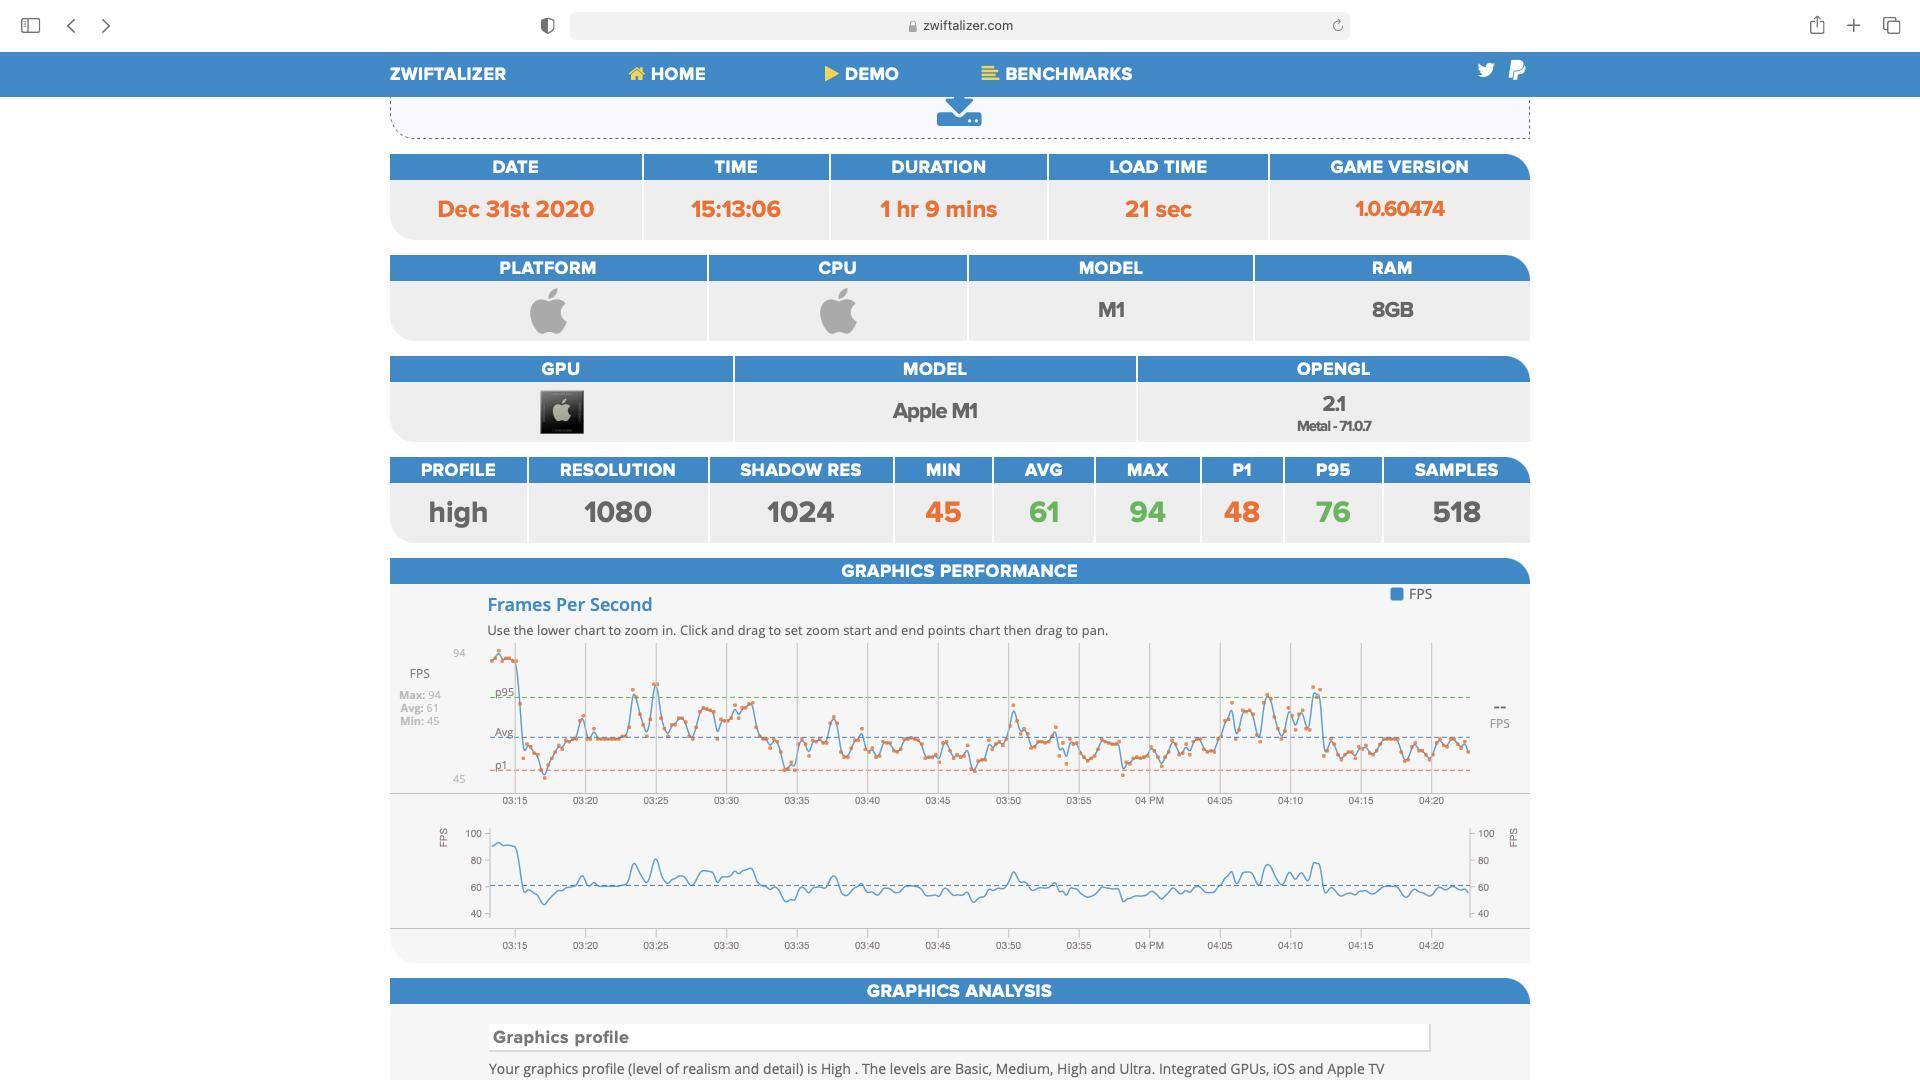Image resolution: width=1920 pixels, height=1080 pixels.
Task: Click the FPS peak near 03:25 in chart
Action: point(655,685)
